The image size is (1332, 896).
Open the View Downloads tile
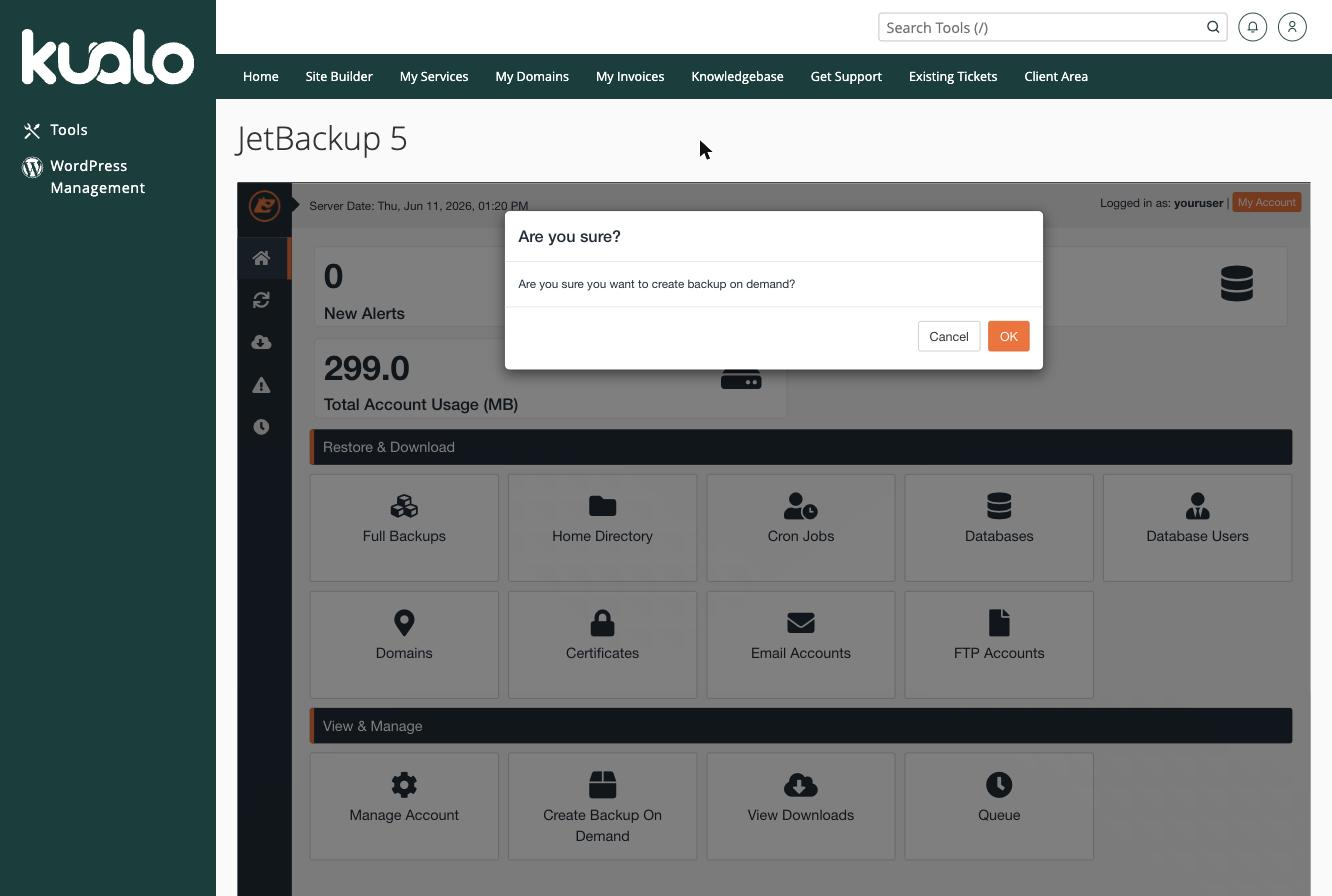click(801, 806)
